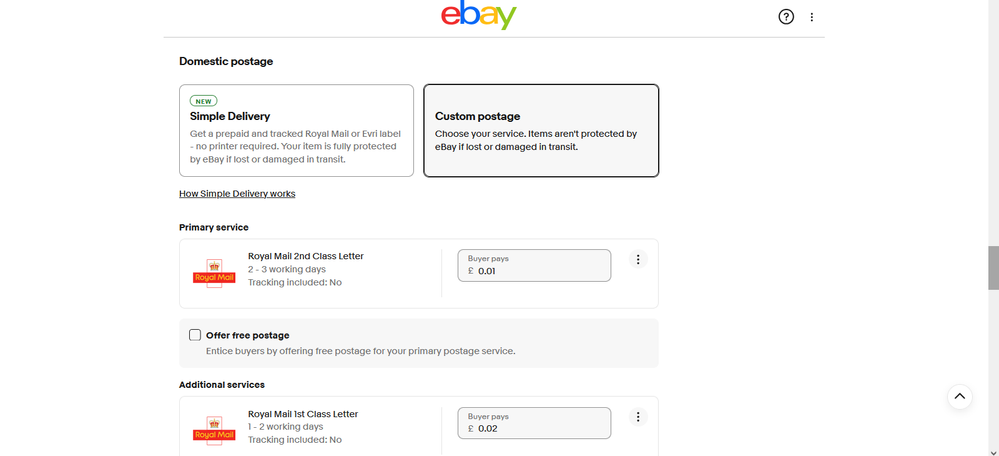Open the How Simple Delivery works link
This screenshot has height=456, width=999.
237,193
